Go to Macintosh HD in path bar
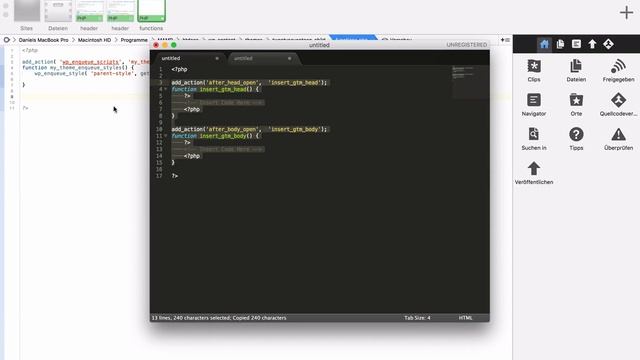 point(94,40)
